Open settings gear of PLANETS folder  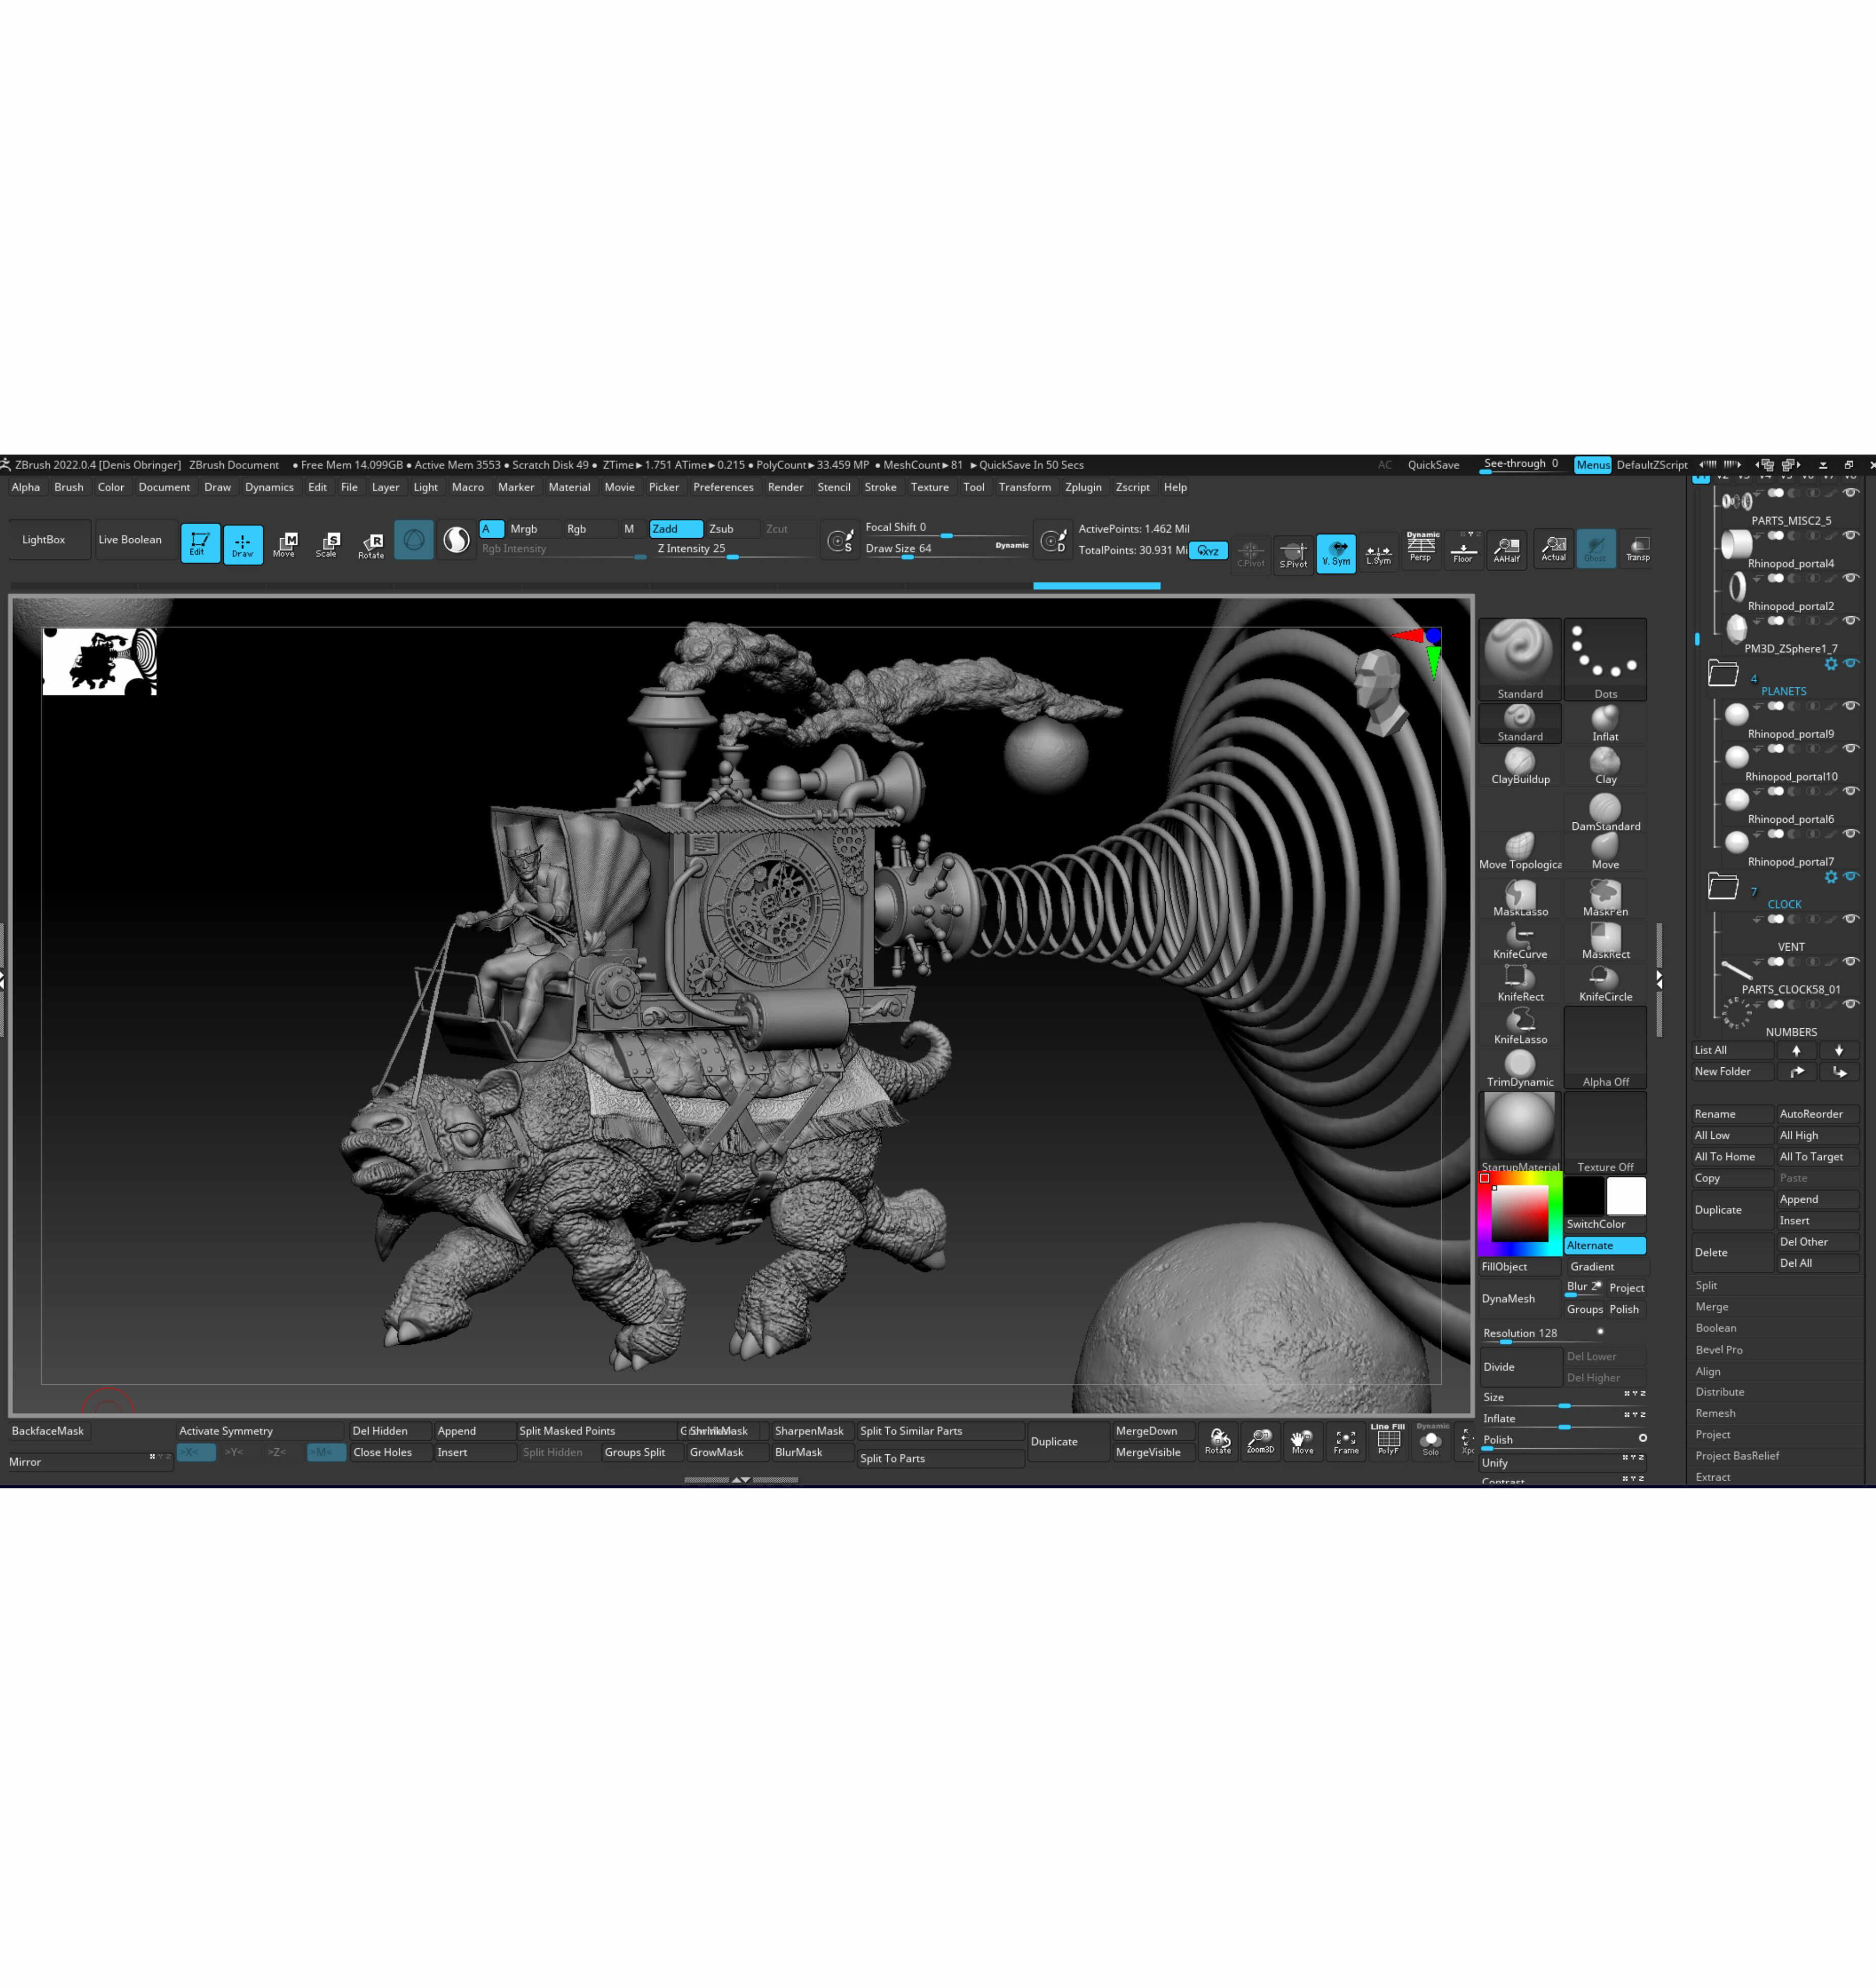(1831, 664)
